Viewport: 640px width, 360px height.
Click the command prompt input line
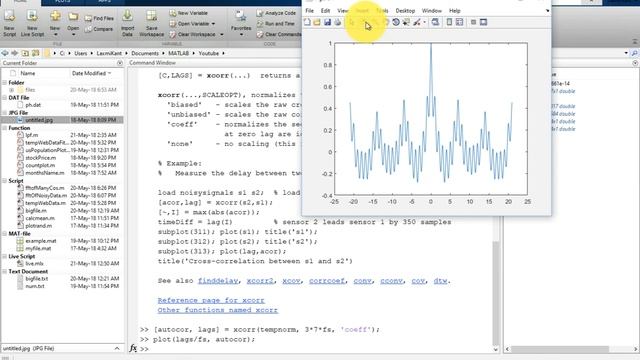click(321, 349)
